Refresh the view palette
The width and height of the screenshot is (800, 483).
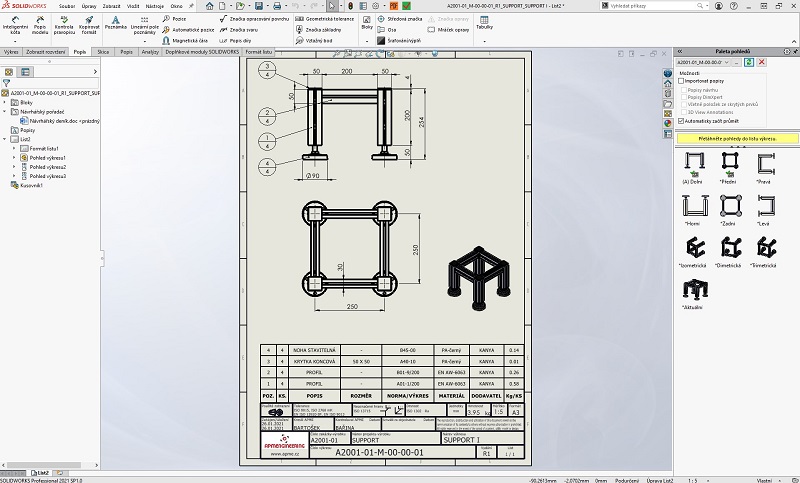click(750, 62)
